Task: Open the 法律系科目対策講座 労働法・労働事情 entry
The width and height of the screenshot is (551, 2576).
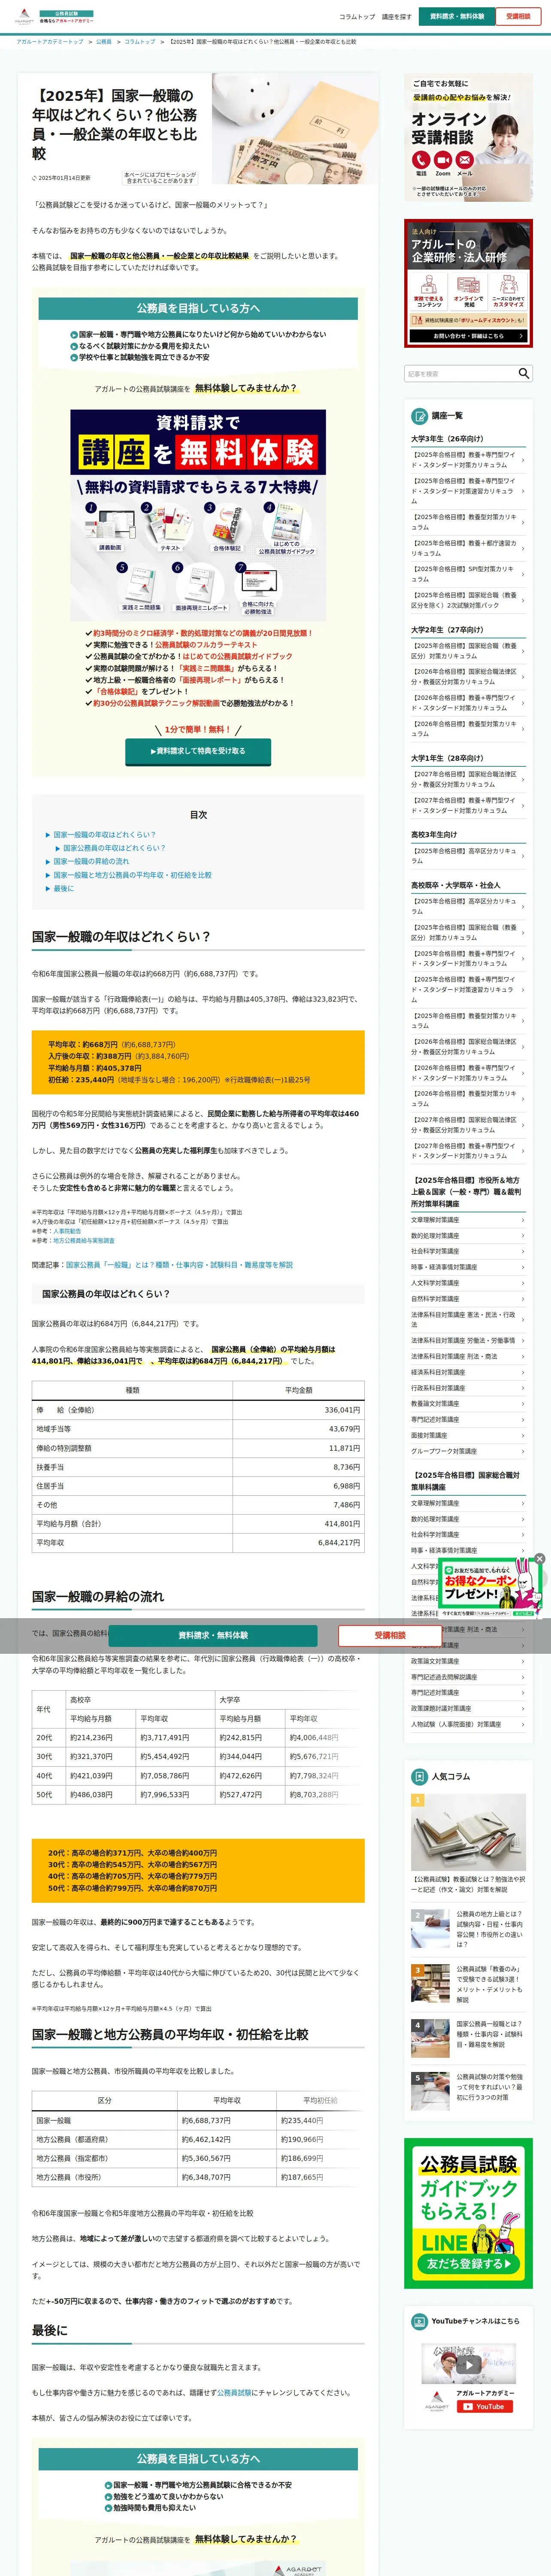Action: (x=468, y=1341)
